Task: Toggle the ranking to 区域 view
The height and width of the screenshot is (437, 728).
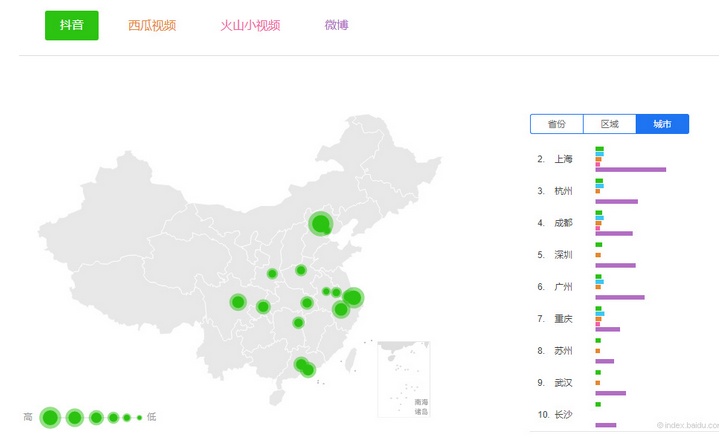Action: 609,124
